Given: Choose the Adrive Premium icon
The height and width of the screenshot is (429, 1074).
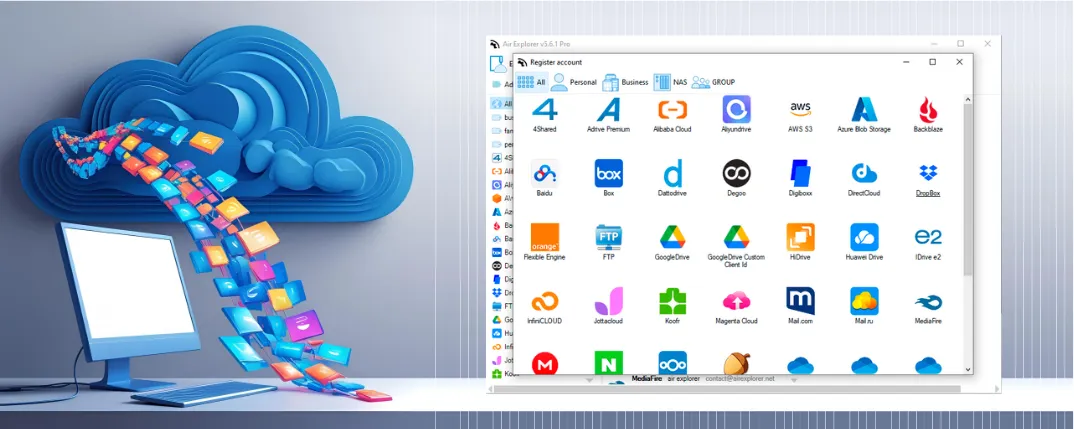Looking at the screenshot, I should tap(608, 109).
